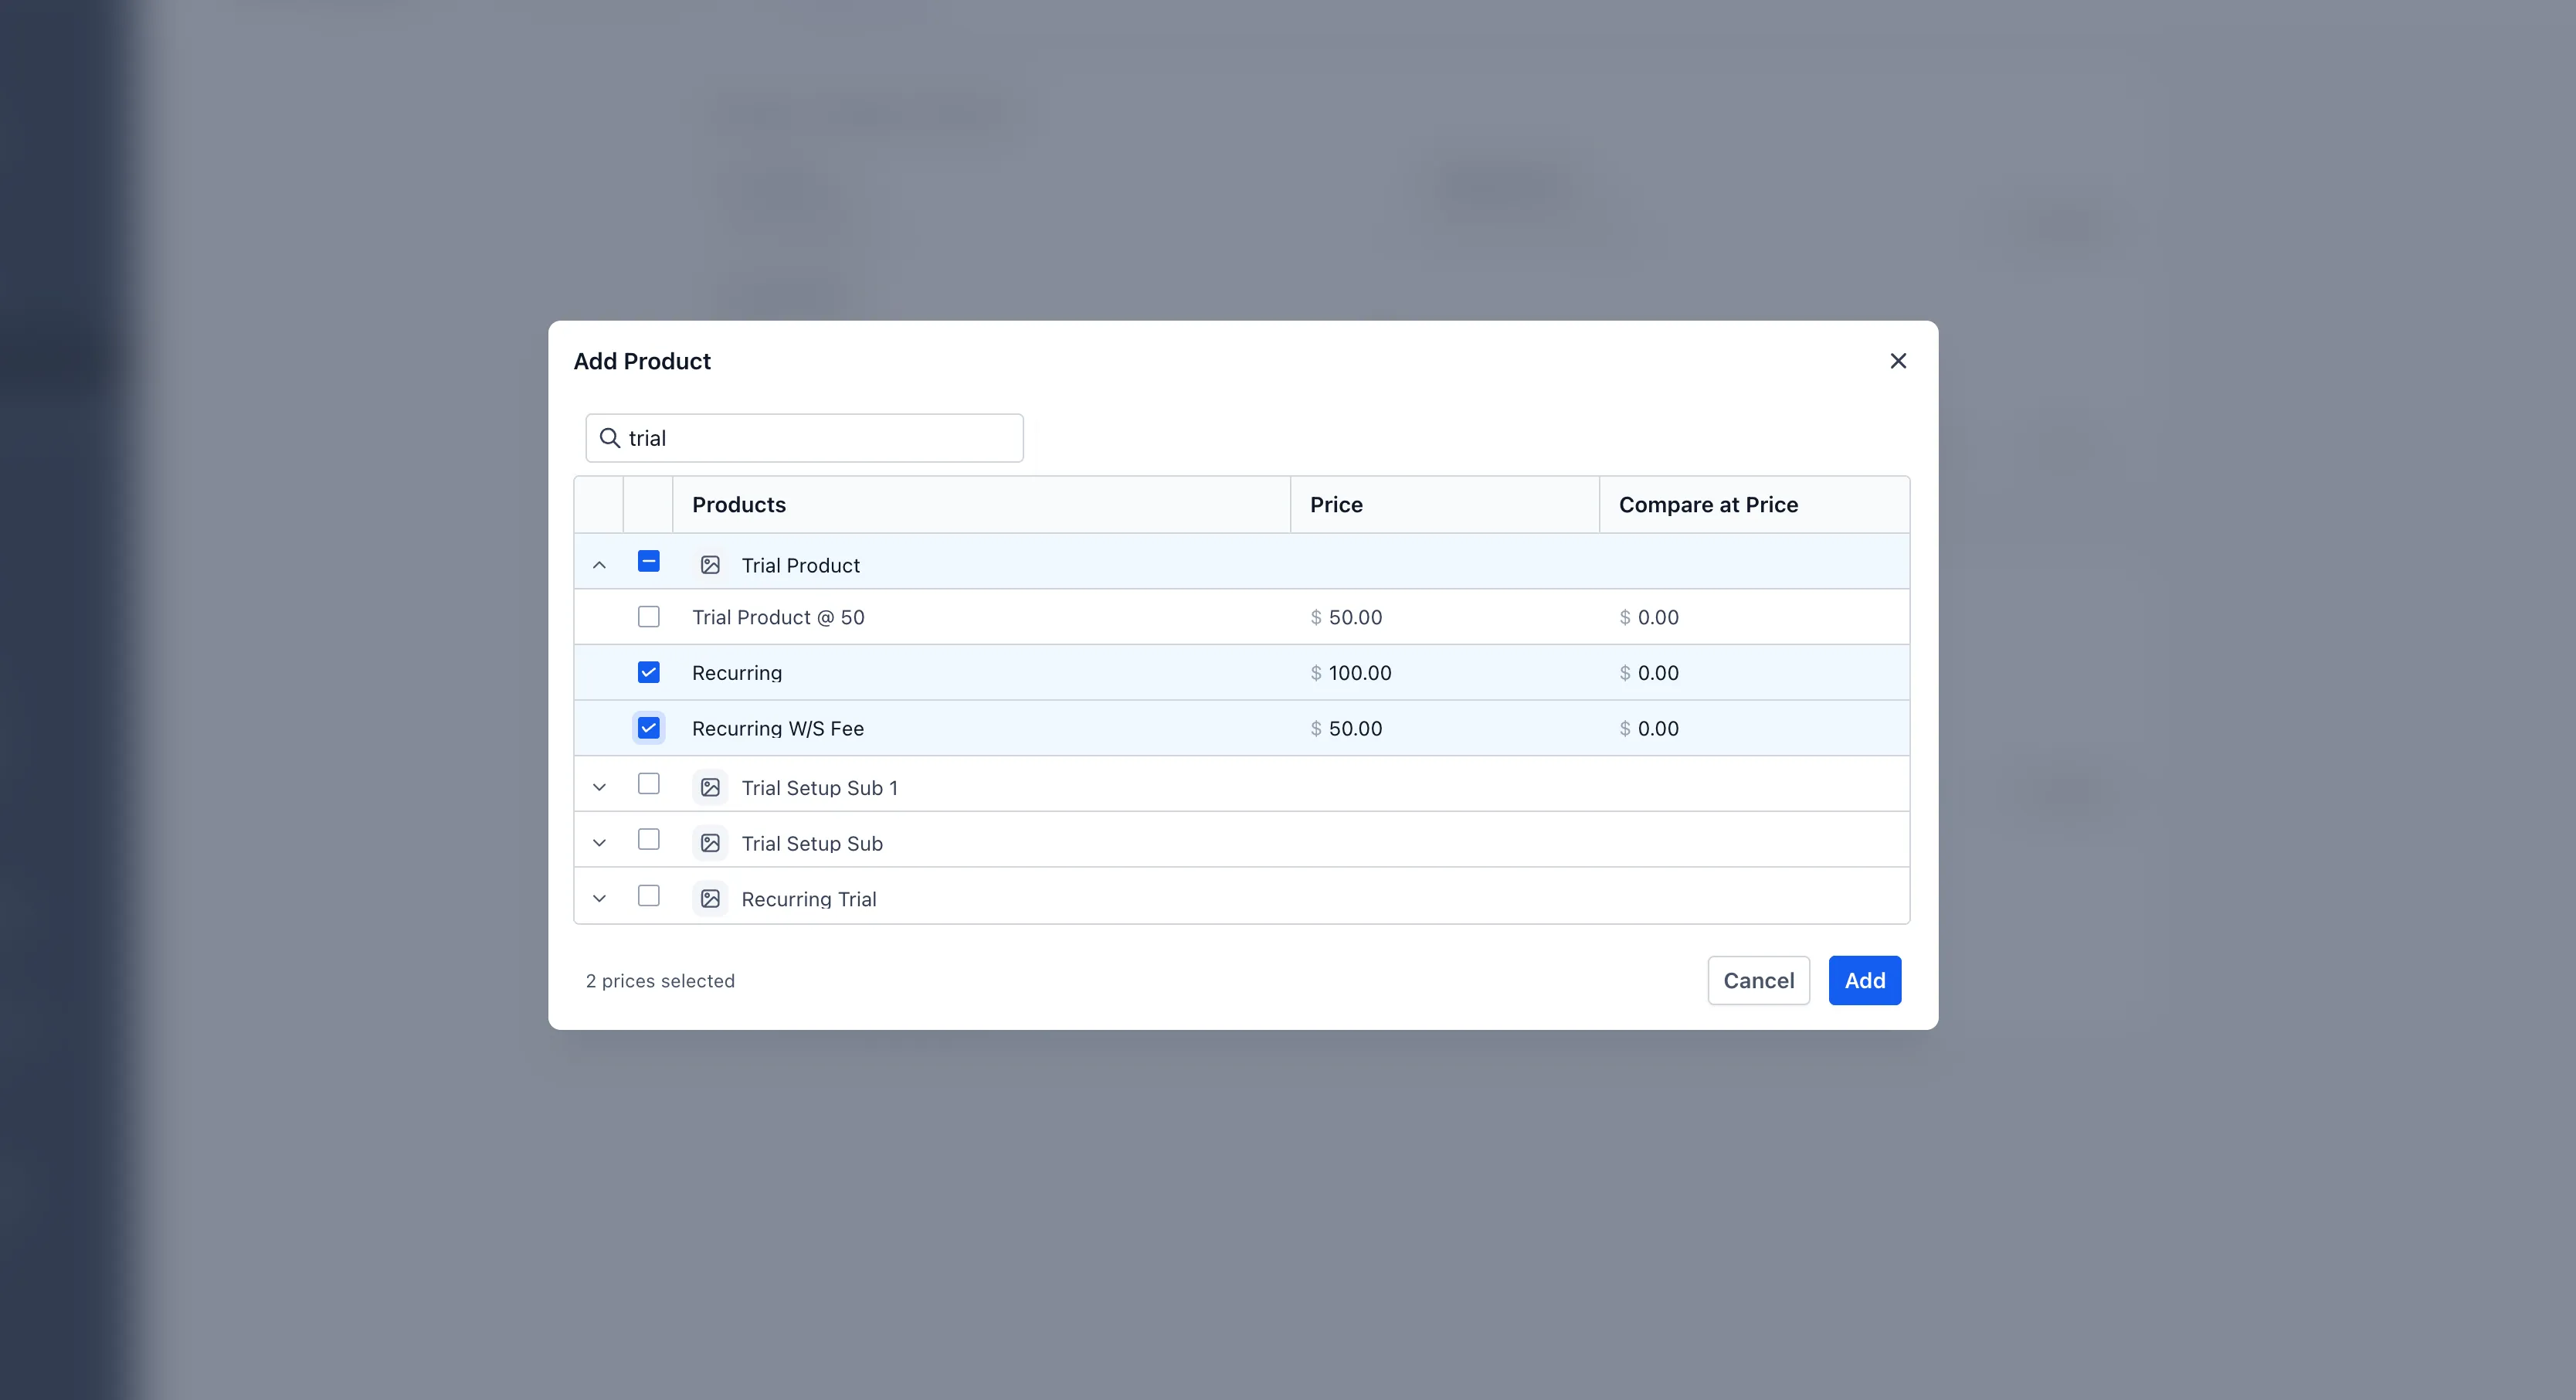Select the Recurring Trial product checkbox
The width and height of the screenshot is (2576, 1400).
tap(648, 896)
